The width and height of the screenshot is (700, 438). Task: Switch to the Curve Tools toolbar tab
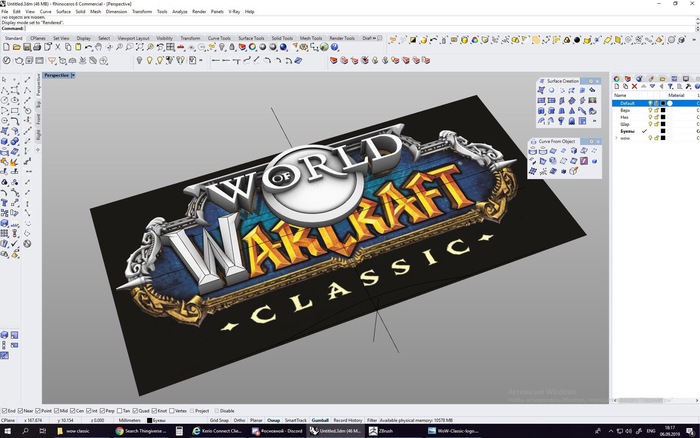[219, 38]
